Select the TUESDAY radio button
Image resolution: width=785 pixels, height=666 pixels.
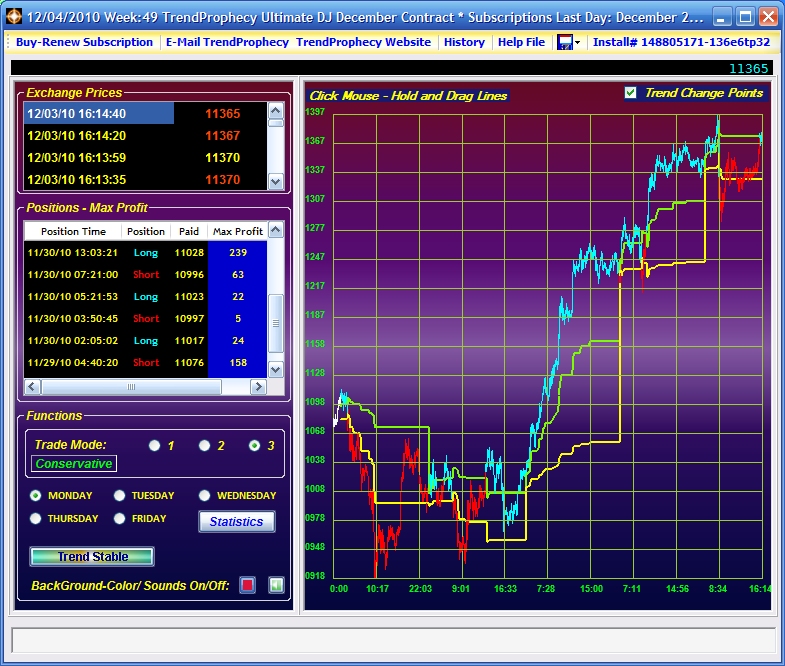(119, 495)
